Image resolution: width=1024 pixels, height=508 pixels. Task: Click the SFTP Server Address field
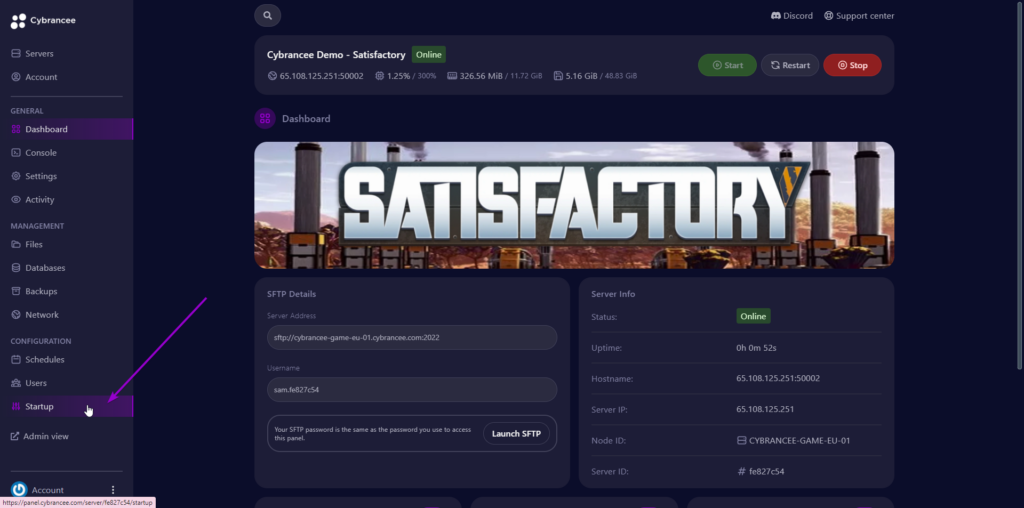tap(412, 338)
